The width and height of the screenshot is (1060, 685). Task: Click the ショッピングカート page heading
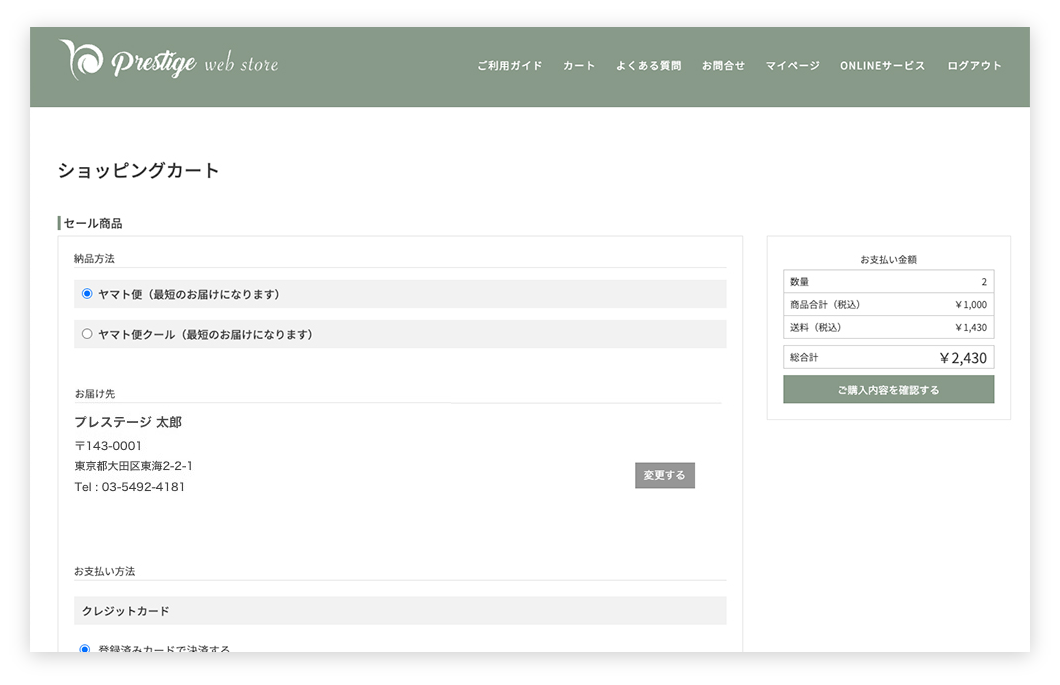(138, 171)
